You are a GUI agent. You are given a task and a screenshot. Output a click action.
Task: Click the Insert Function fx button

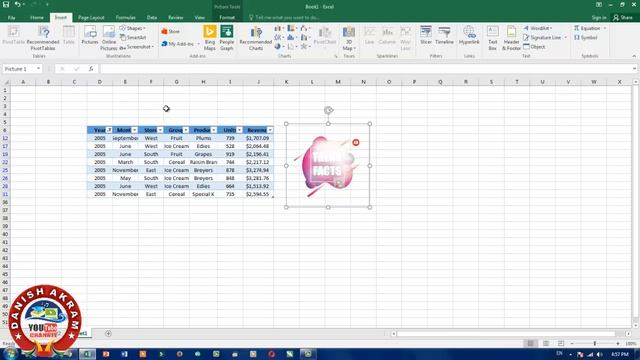point(91,69)
